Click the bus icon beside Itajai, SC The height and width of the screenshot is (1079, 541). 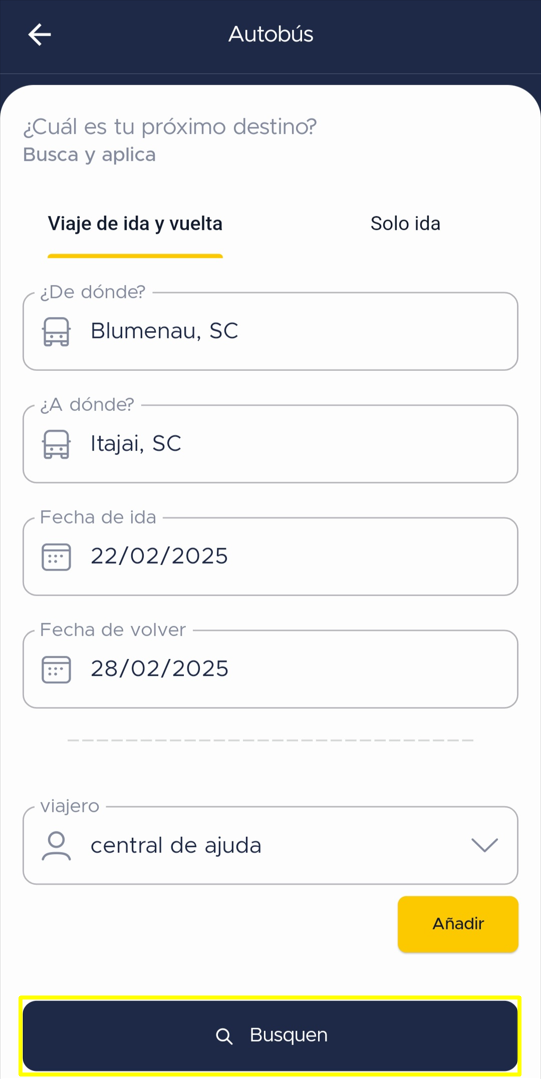click(x=56, y=444)
